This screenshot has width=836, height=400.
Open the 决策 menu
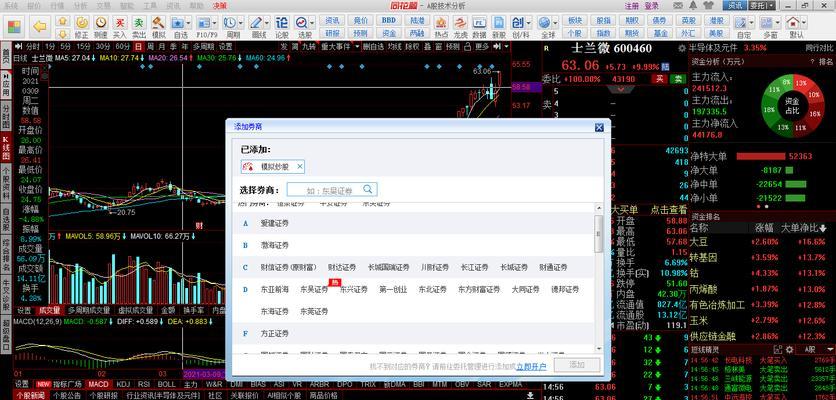[219, 5]
